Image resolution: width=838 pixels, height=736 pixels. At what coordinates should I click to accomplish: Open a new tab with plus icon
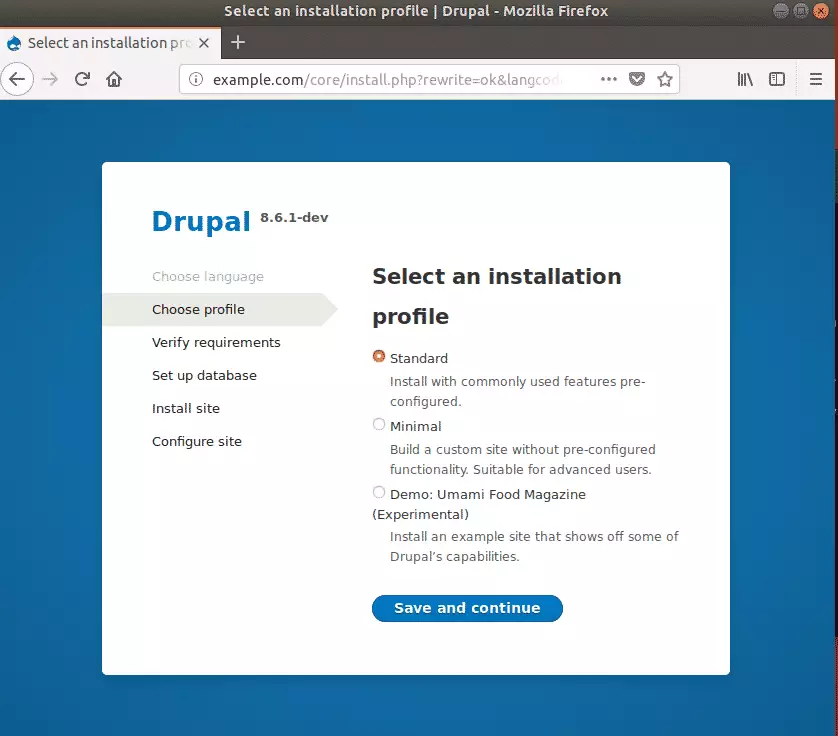pos(238,42)
